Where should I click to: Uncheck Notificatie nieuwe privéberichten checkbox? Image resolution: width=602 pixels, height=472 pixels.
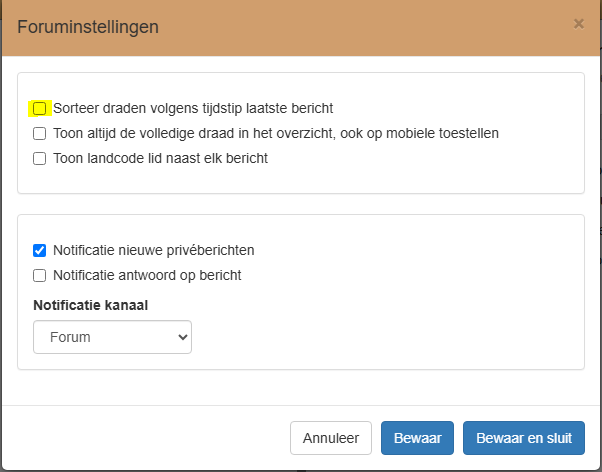click(40, 250)
